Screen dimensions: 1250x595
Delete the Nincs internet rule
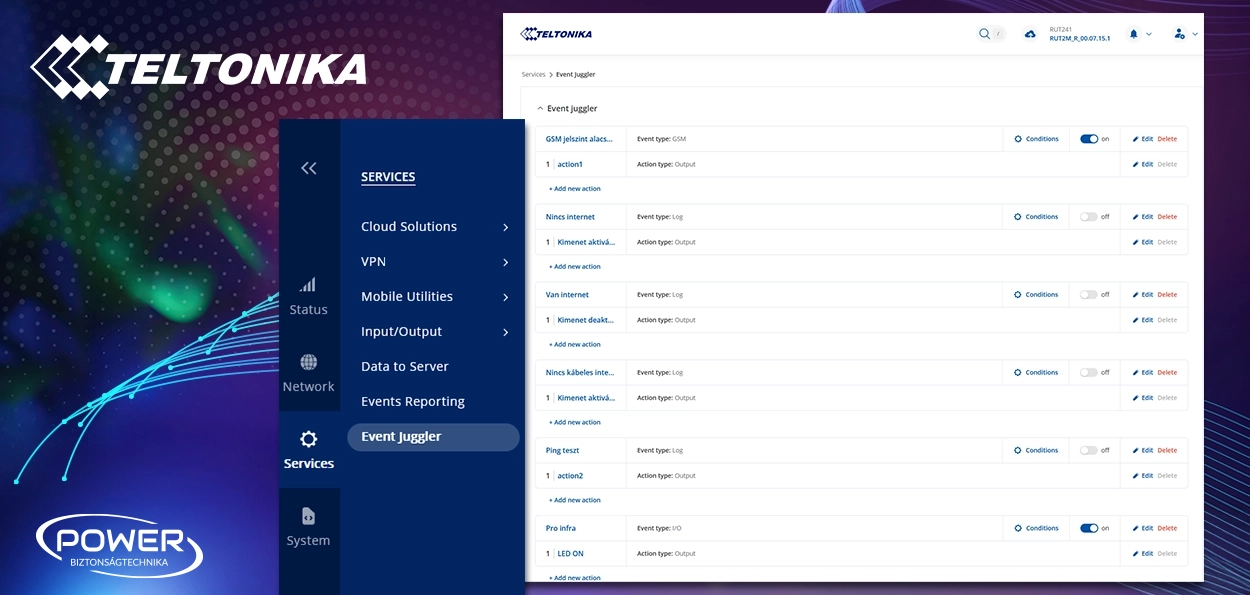1167,217
